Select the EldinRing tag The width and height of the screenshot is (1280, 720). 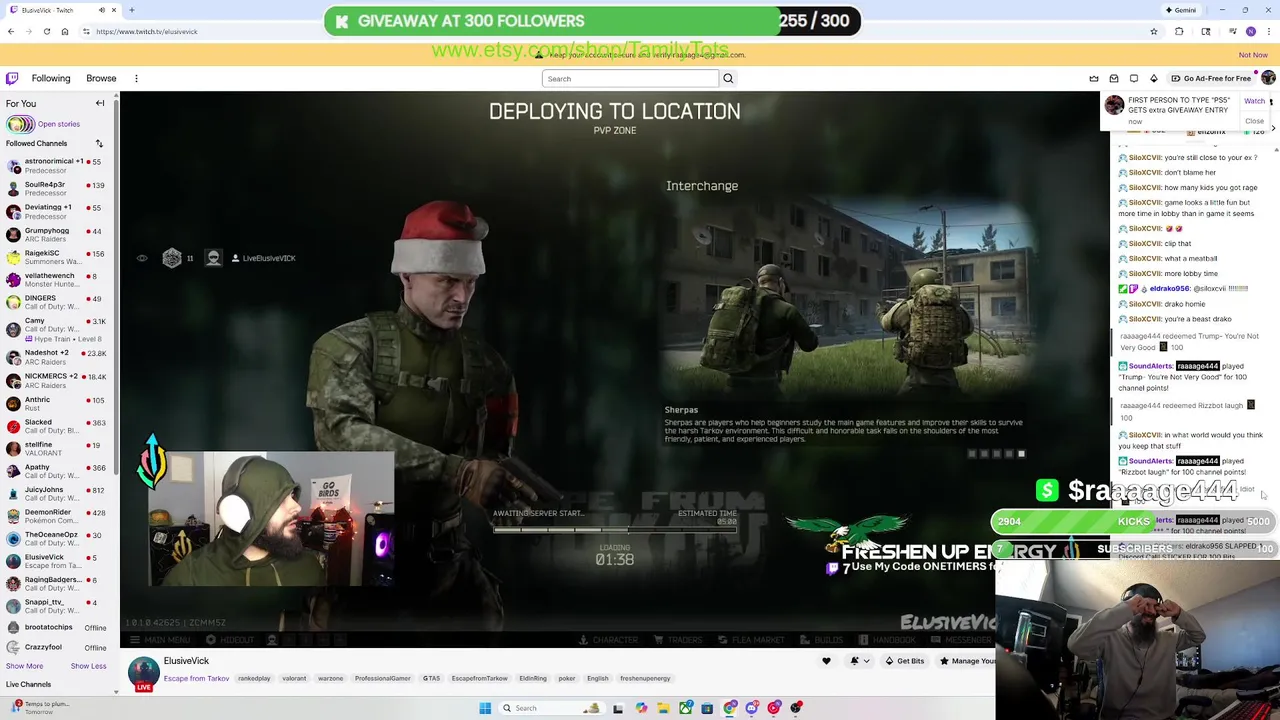click(x=532, y=678)
